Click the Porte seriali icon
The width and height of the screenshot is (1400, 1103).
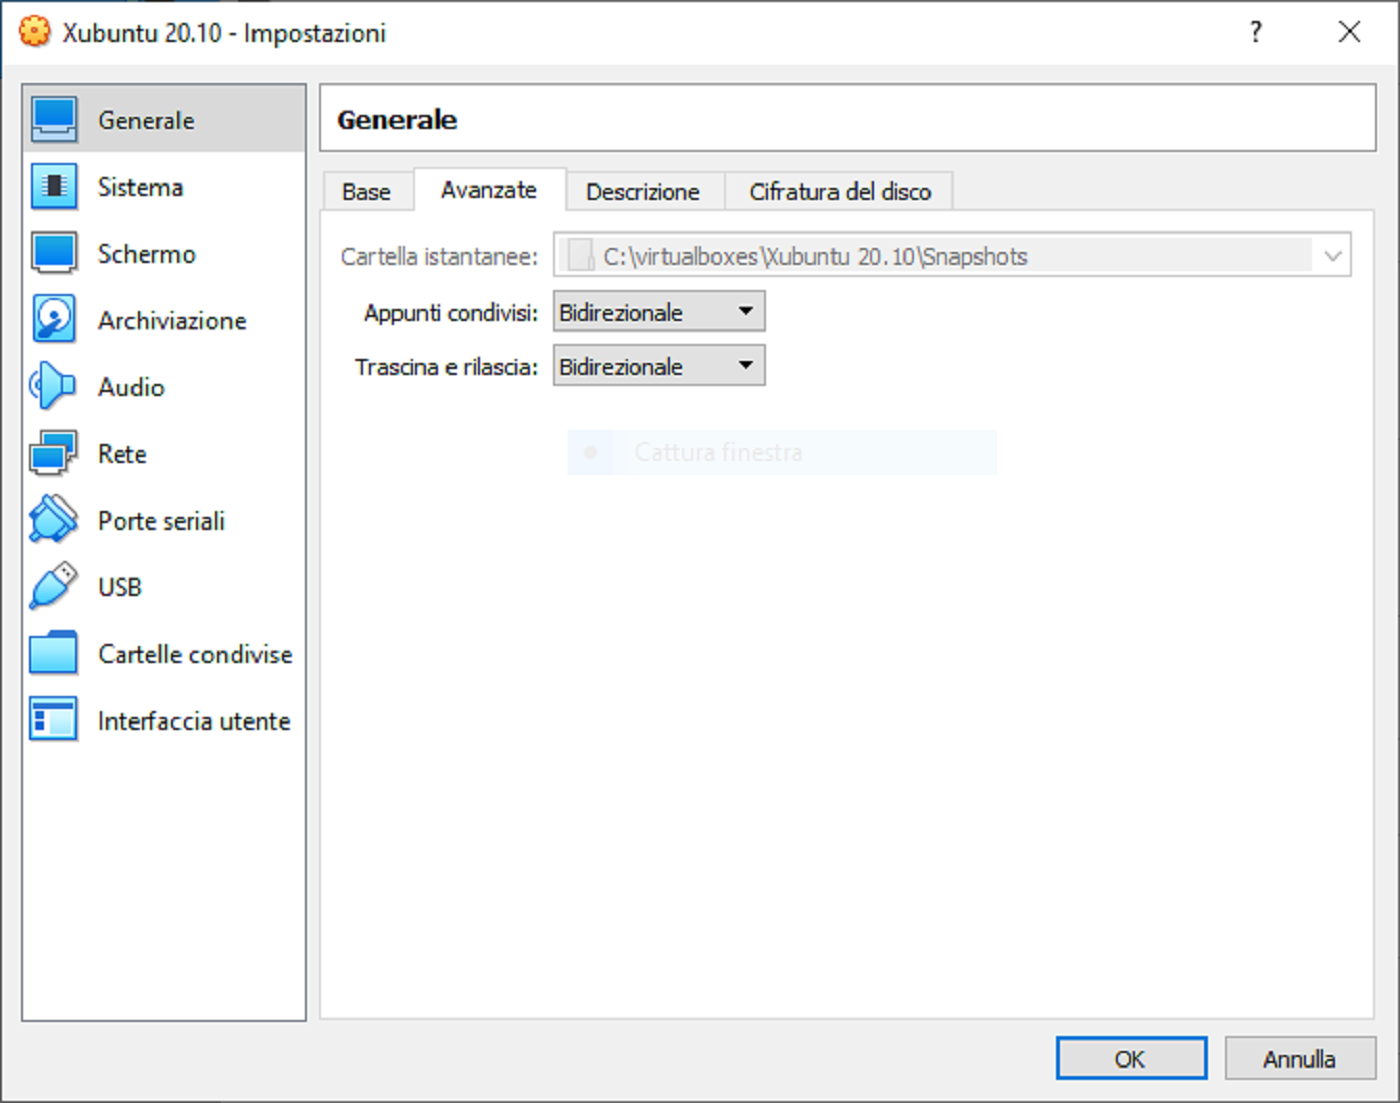[x=52, y=519]
